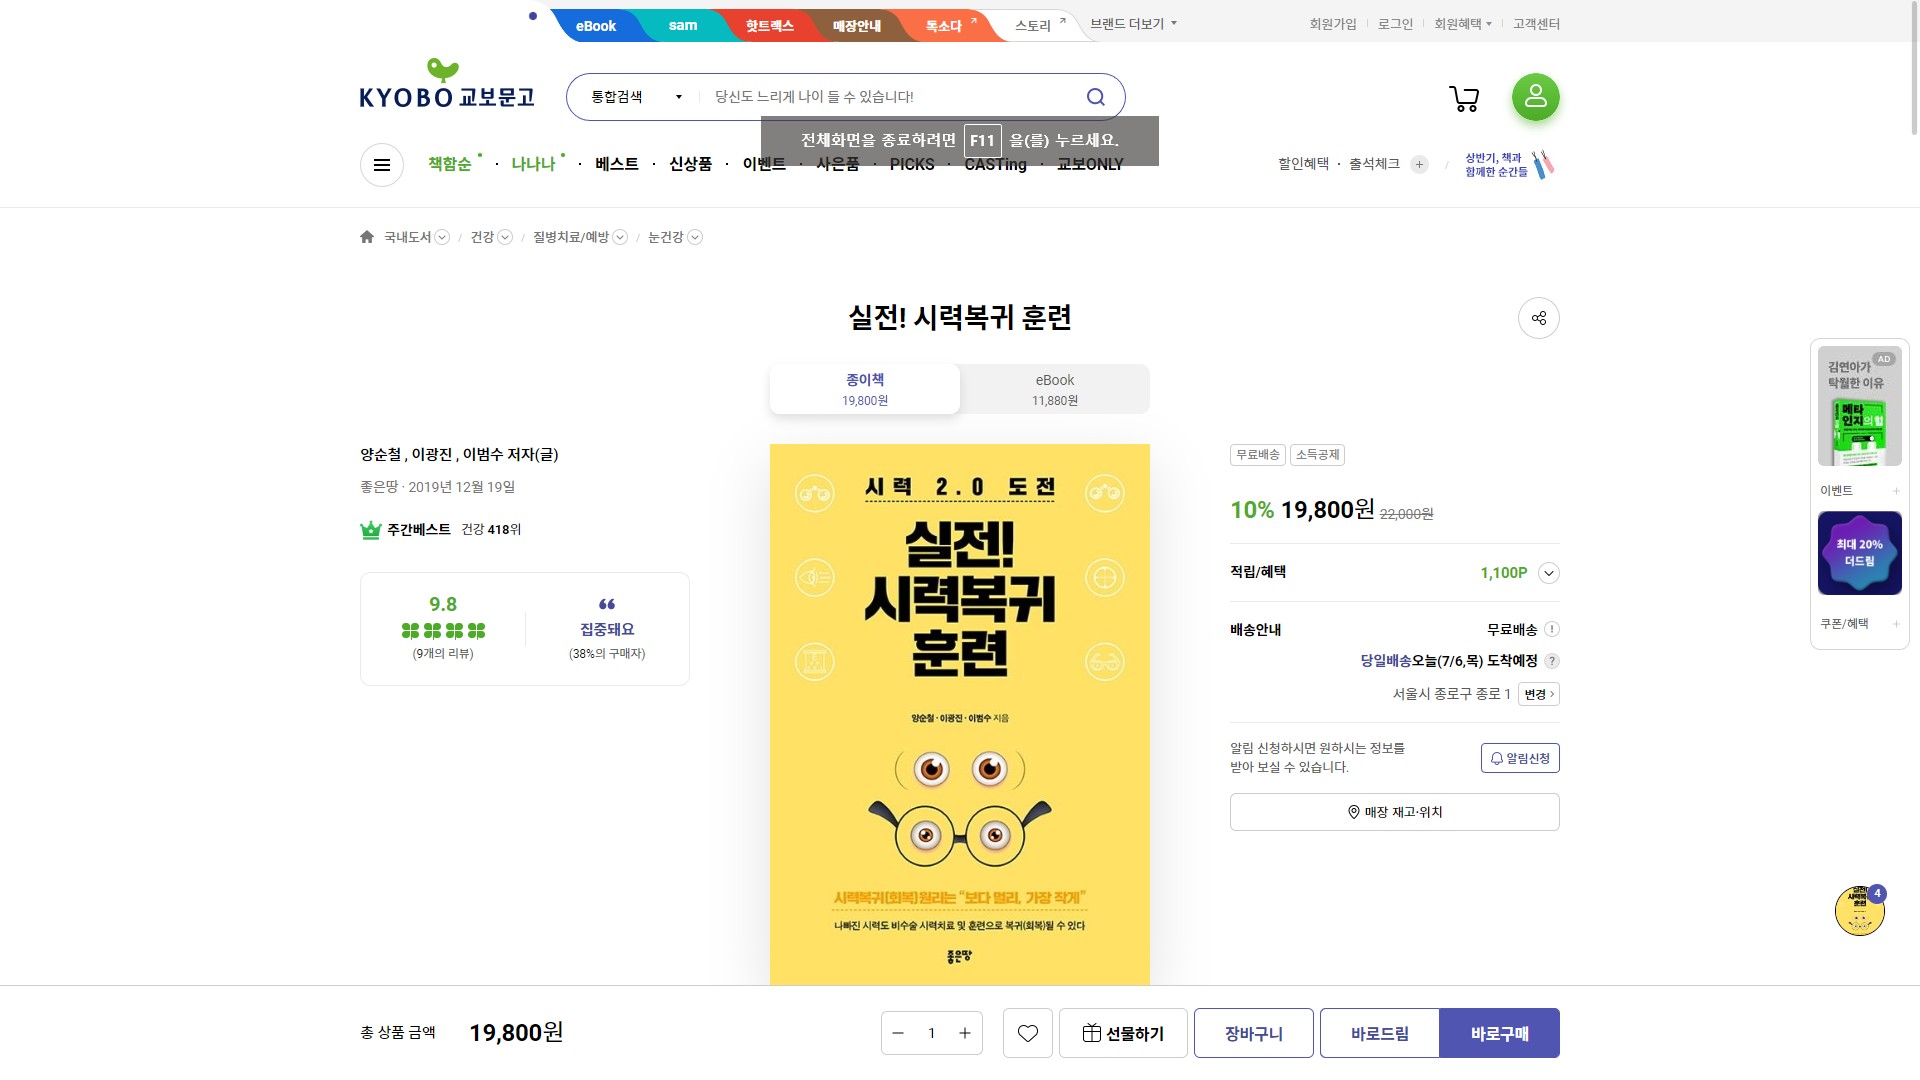Screen dimensions: 1920x1080
Task: Add book to wishlist heart
Action: pos(1027,1033)
